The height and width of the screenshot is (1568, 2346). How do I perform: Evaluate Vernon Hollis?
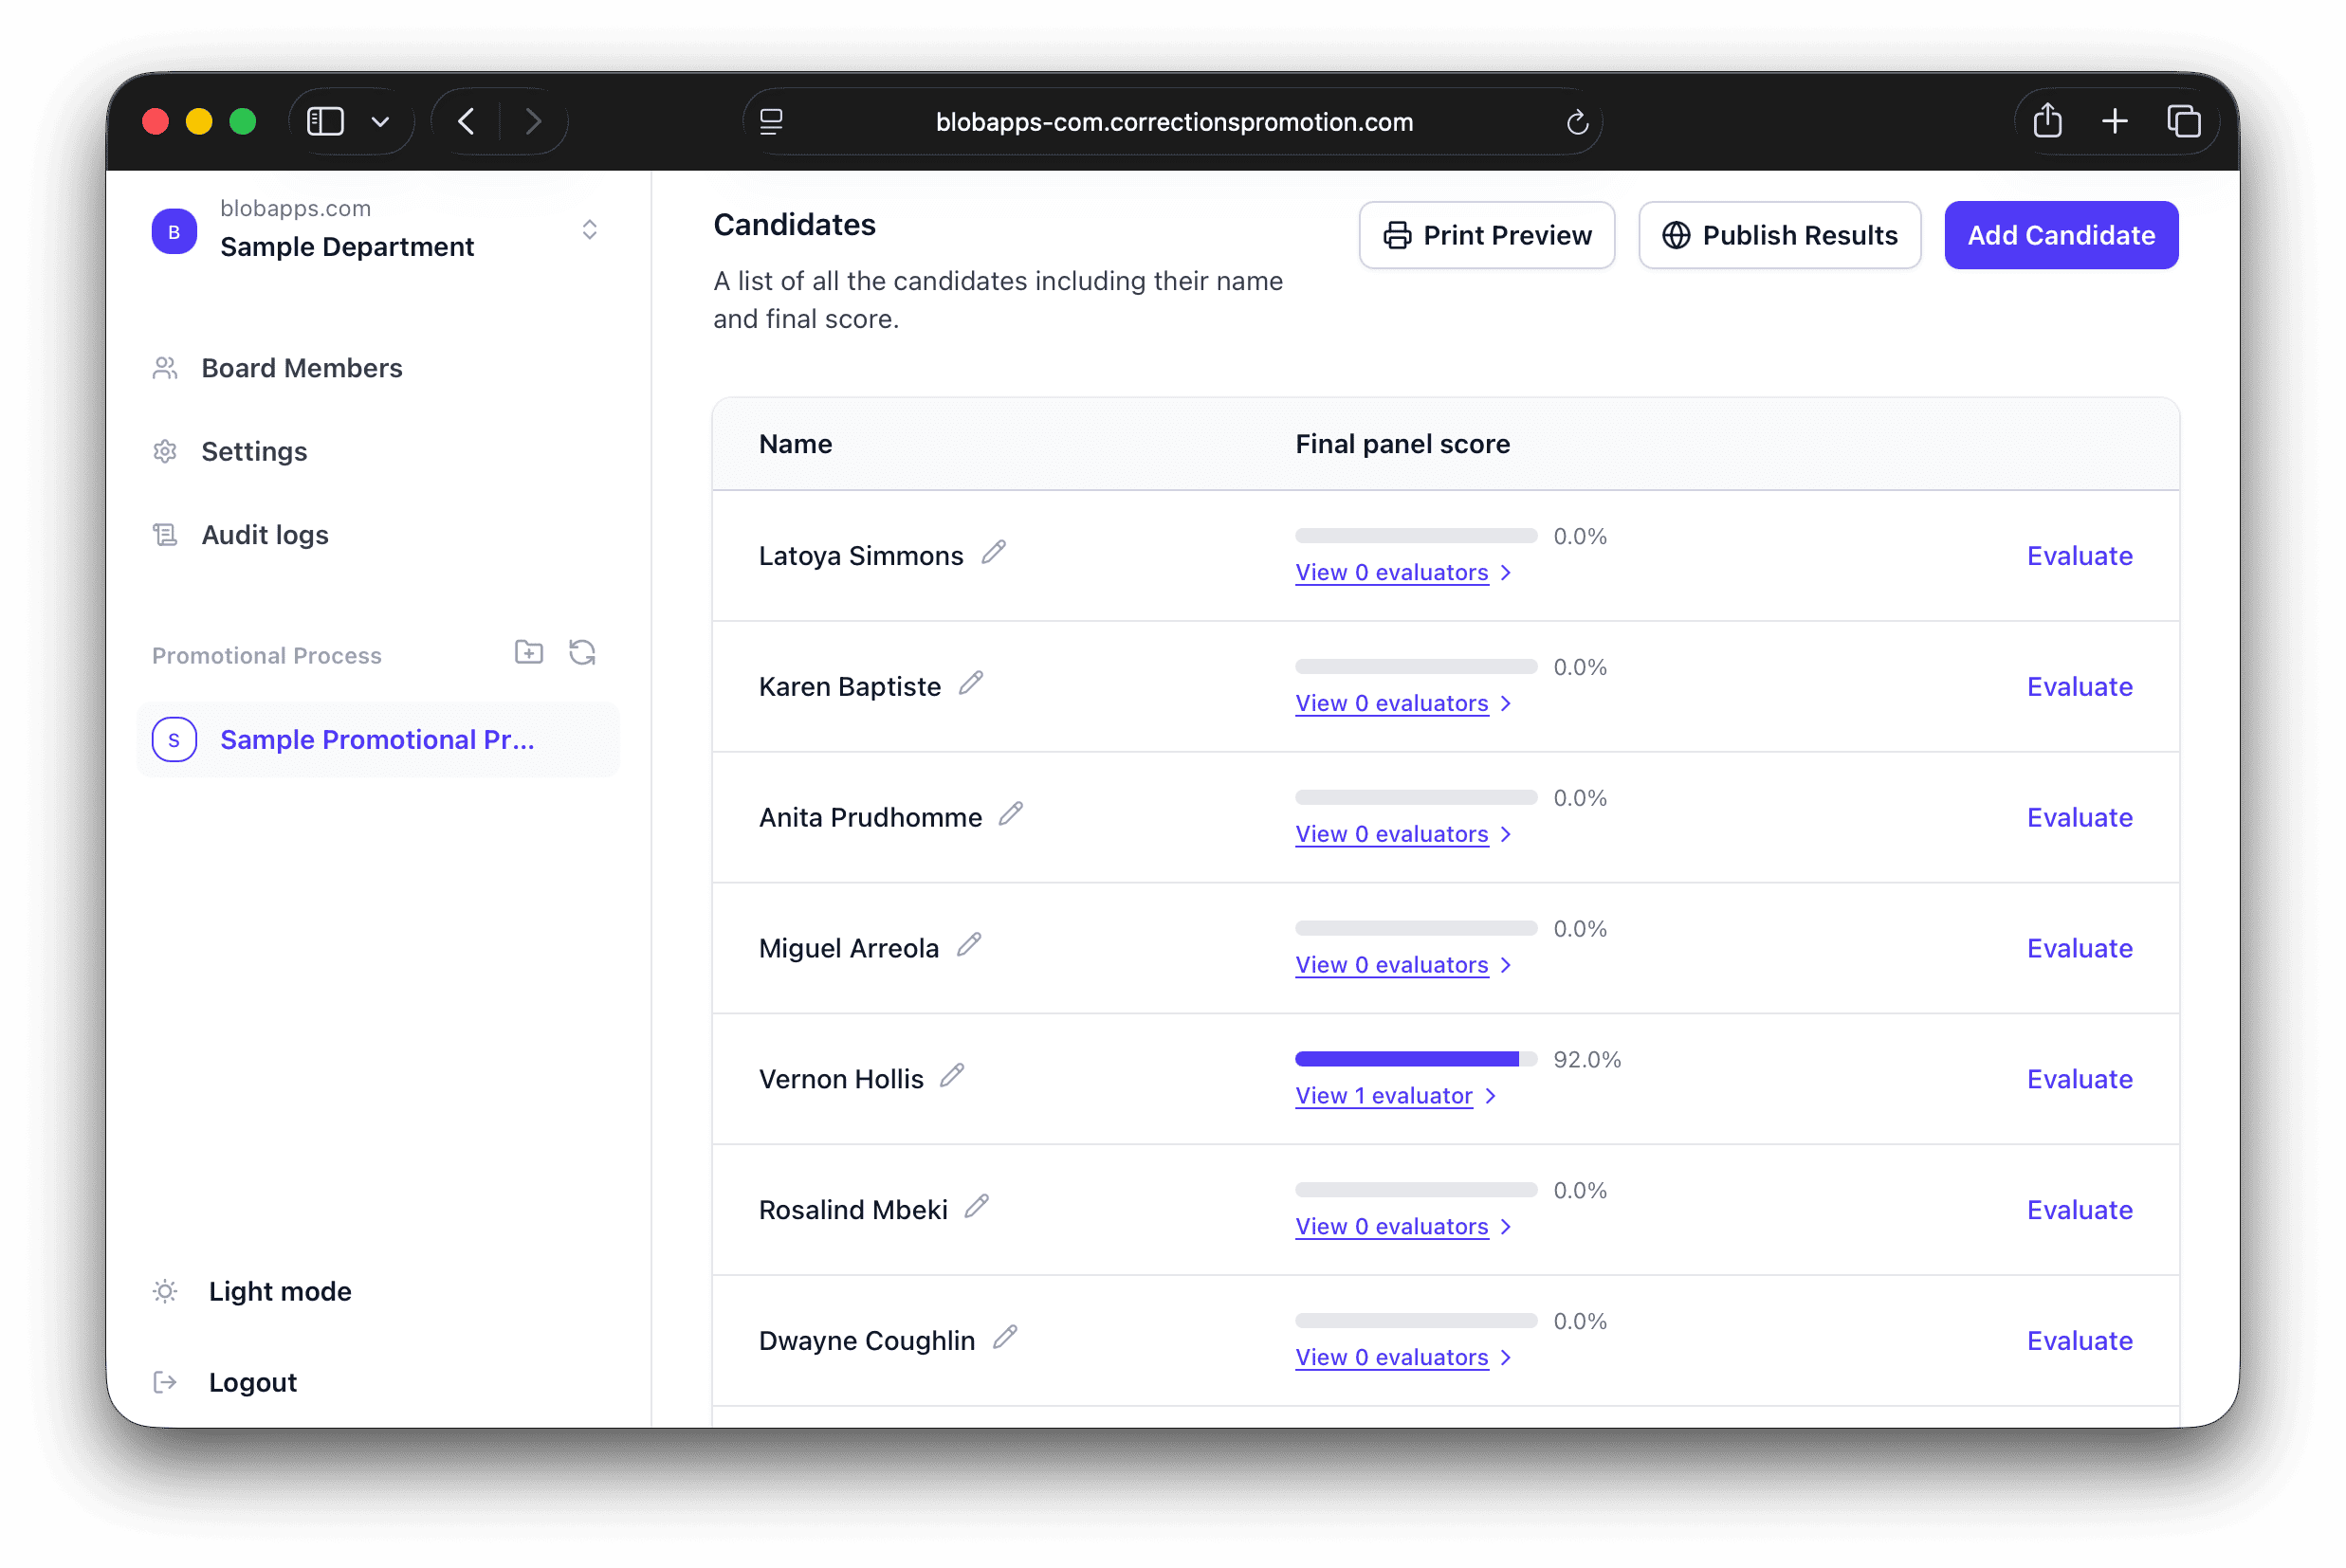(2079, 1079)
